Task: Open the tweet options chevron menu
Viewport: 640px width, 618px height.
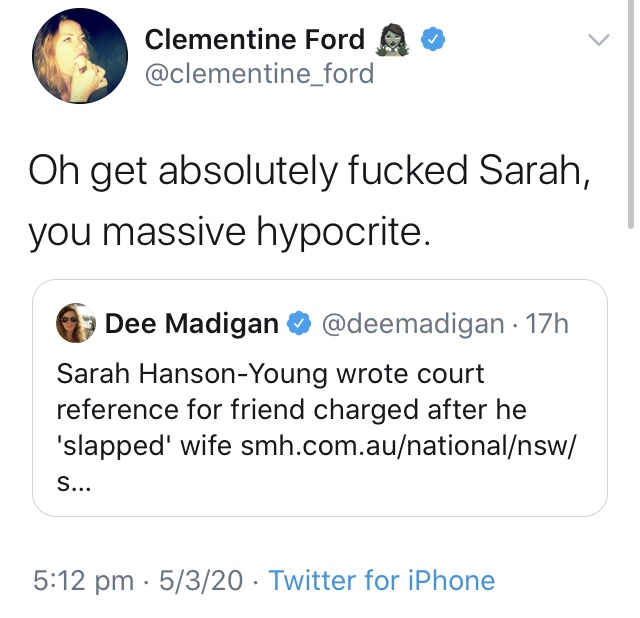Action: coord(598,41)
